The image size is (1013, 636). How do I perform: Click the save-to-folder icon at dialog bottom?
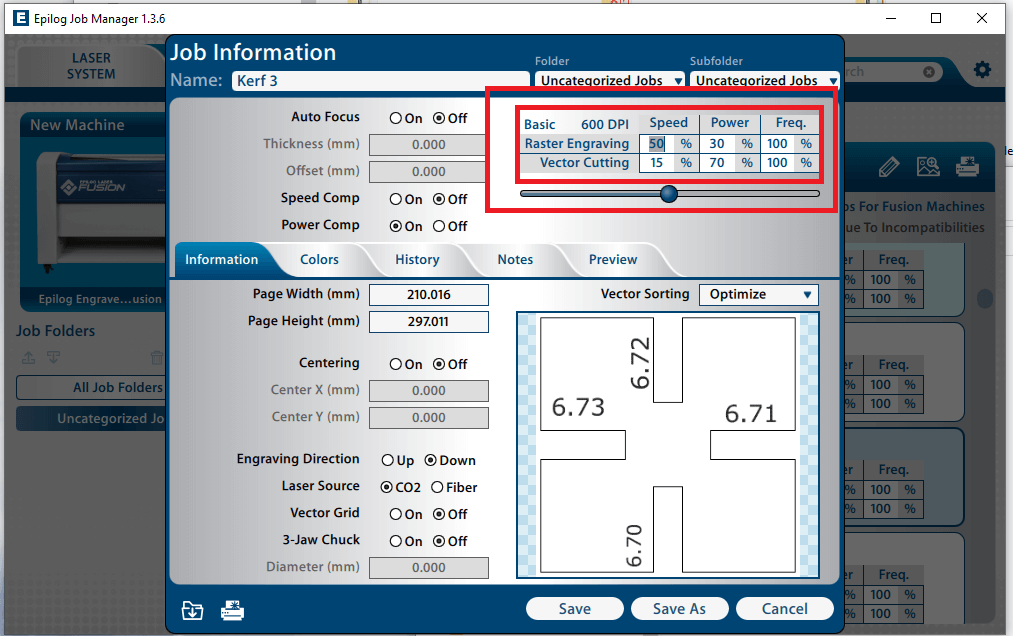[193, 610]
